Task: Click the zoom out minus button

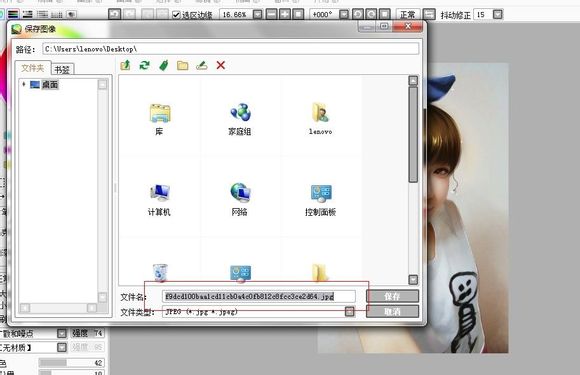Action: pyautogui.click(x=272, y=14)
